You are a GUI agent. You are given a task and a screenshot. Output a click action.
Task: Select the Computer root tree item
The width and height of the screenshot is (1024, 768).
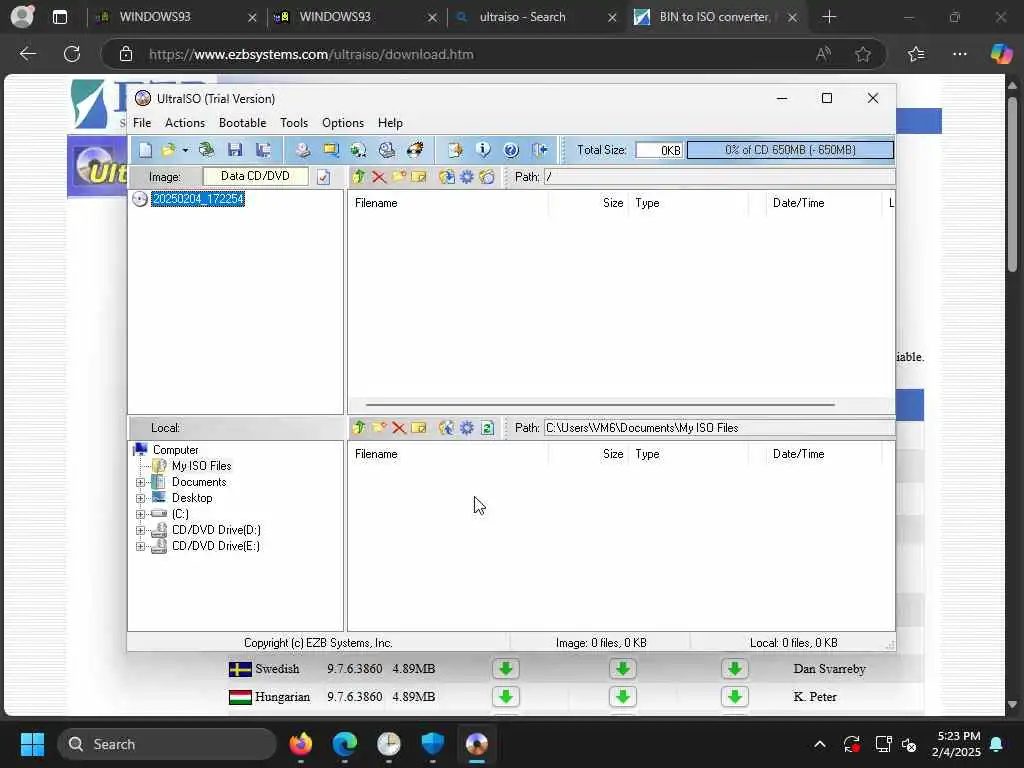click(x=175, y=450)
